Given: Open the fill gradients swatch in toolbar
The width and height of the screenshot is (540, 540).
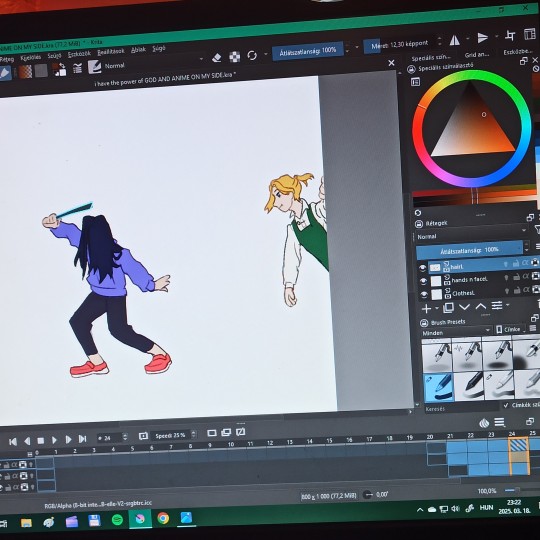Looking at the screenshot, I should [x=25, y=71].
